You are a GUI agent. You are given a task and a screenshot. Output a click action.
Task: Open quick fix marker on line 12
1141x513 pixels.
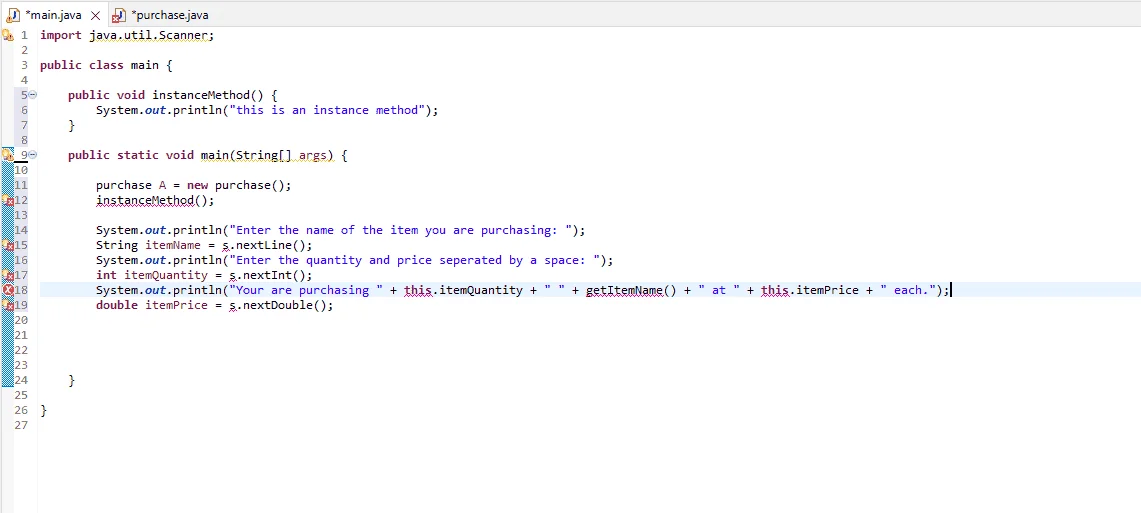(7, 200)
